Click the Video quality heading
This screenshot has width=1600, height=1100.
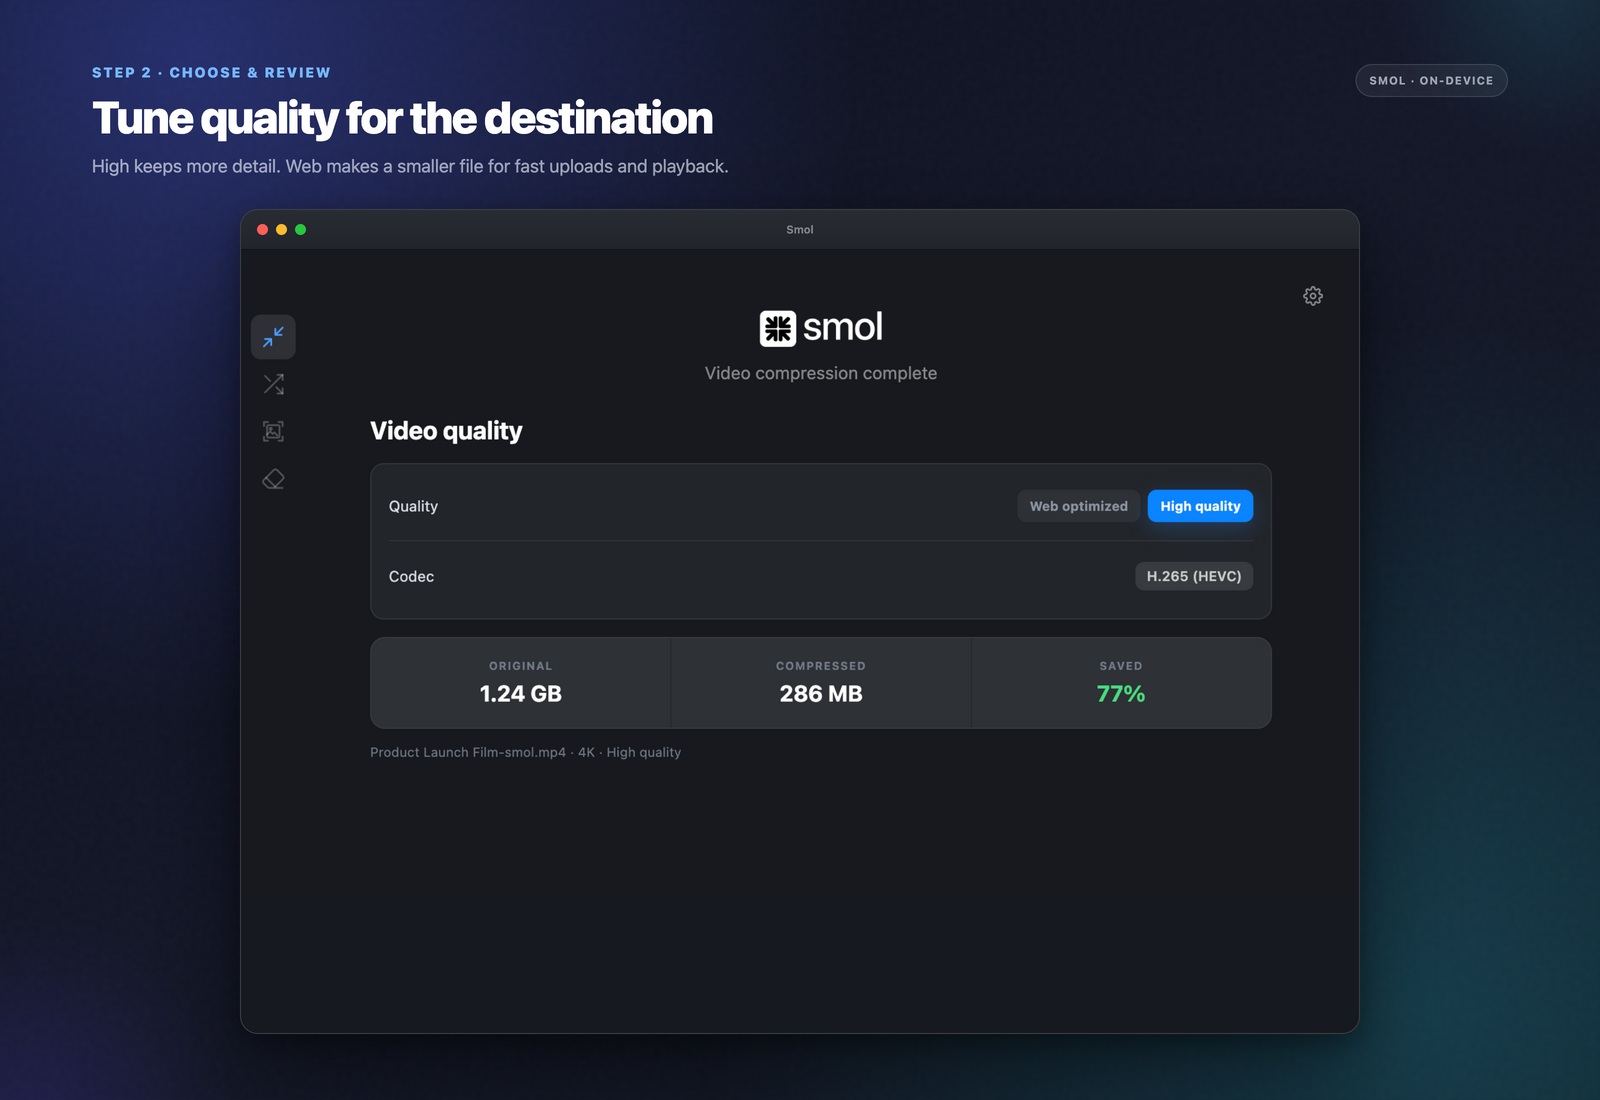446,431
